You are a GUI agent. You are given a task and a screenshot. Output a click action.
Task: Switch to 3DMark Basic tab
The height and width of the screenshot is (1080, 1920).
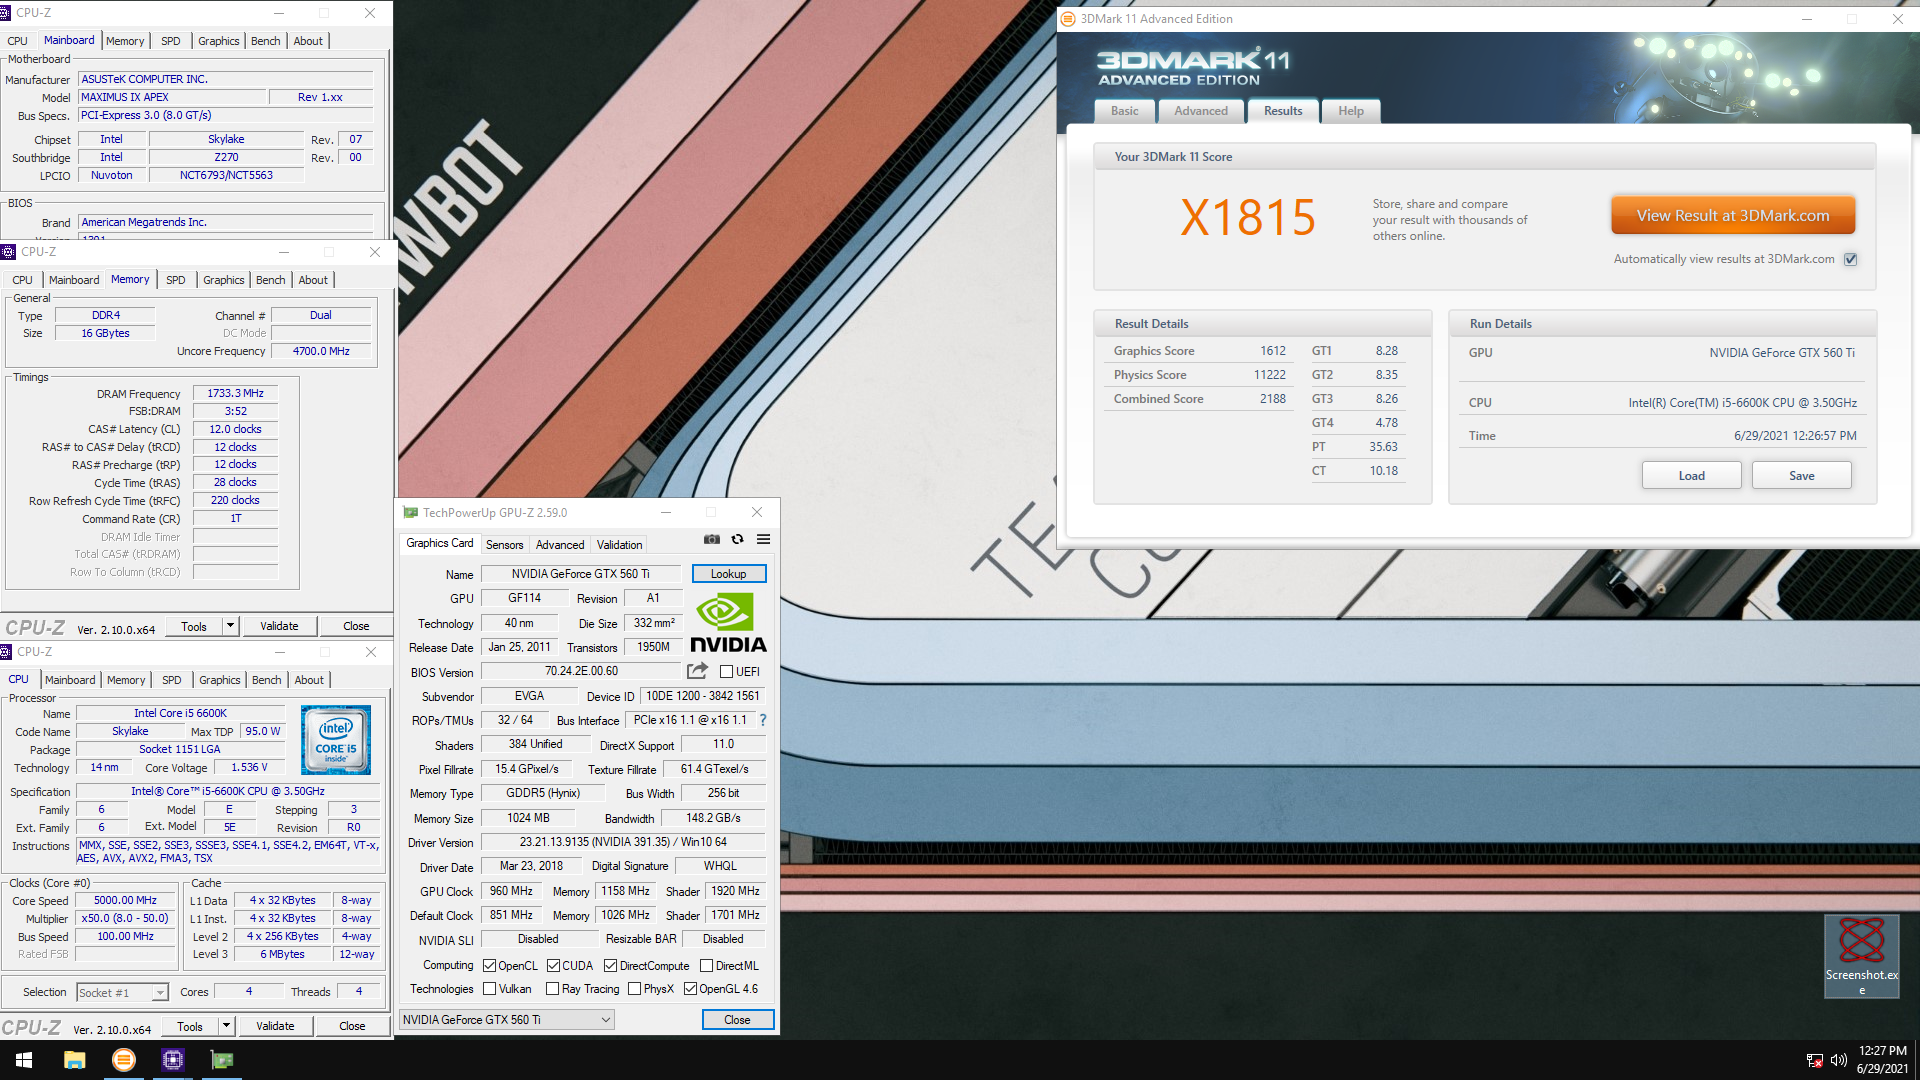1125,111
